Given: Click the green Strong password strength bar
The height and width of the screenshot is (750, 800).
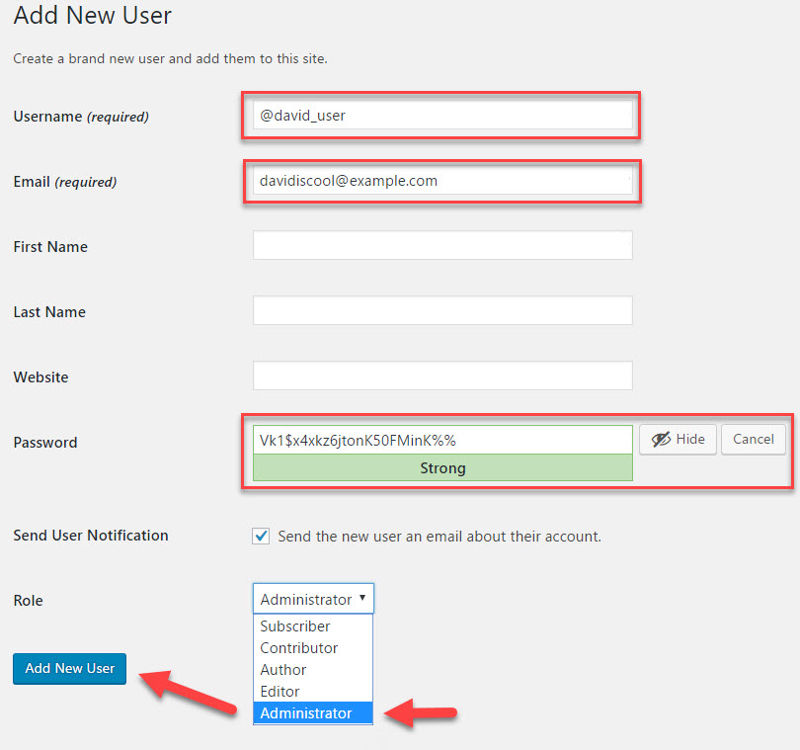Looking at the screenshot, I should pos(442,468).
